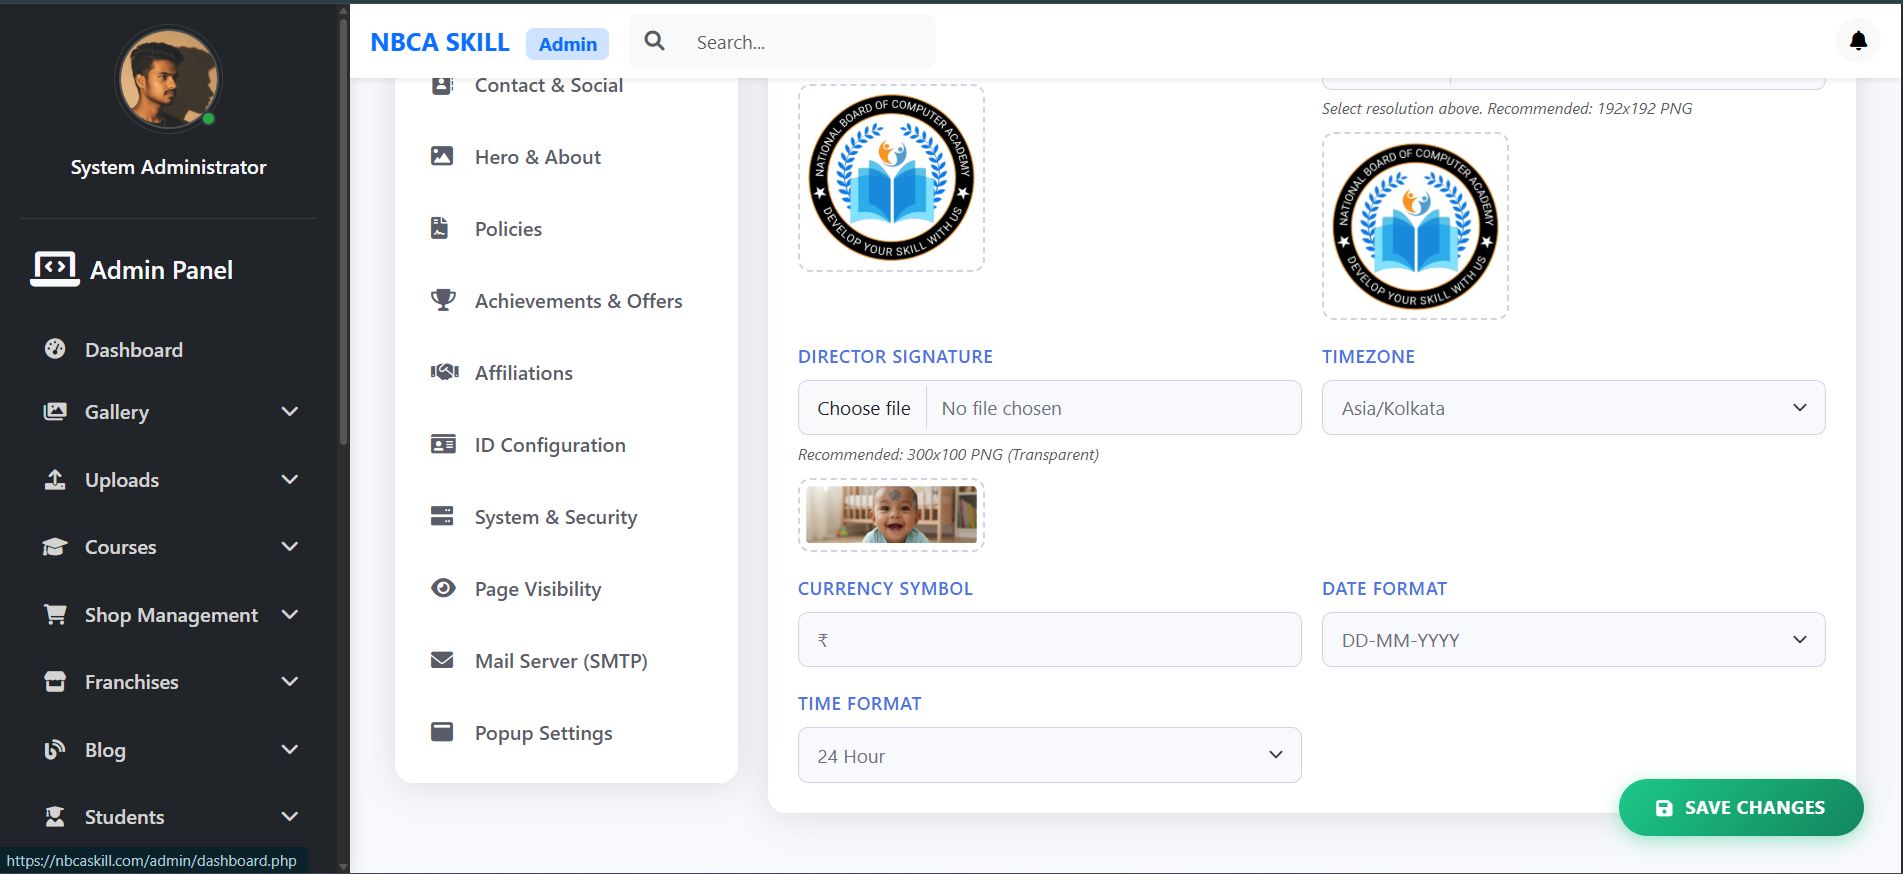Click the Achievements trophy icon
The image size is (1903, 874).
click(443, 300)
